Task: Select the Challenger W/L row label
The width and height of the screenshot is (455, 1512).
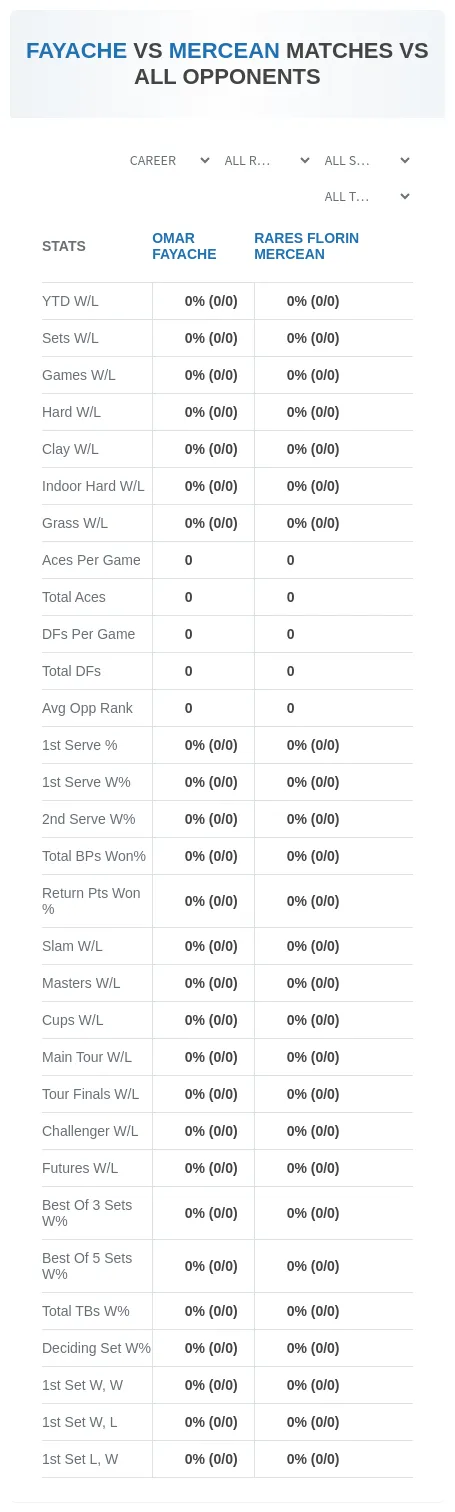Action: (x=90, y=1131)
